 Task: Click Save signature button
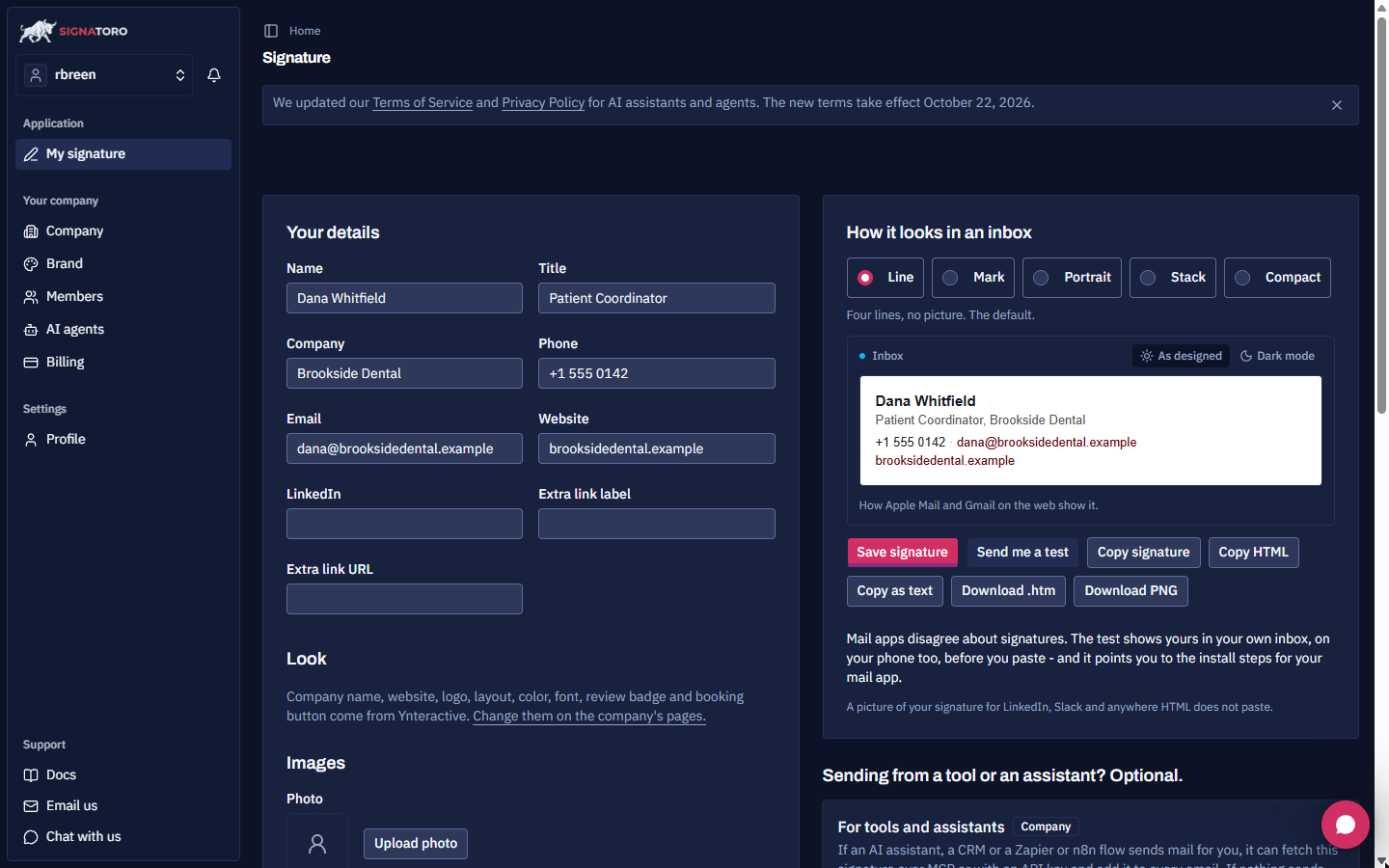[x=902, y=552]
